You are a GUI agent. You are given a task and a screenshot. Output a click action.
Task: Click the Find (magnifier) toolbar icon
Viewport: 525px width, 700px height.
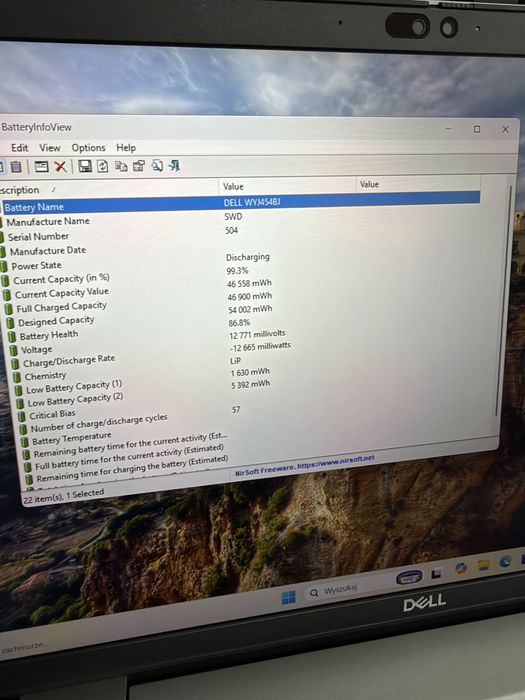tap(157, 166)
